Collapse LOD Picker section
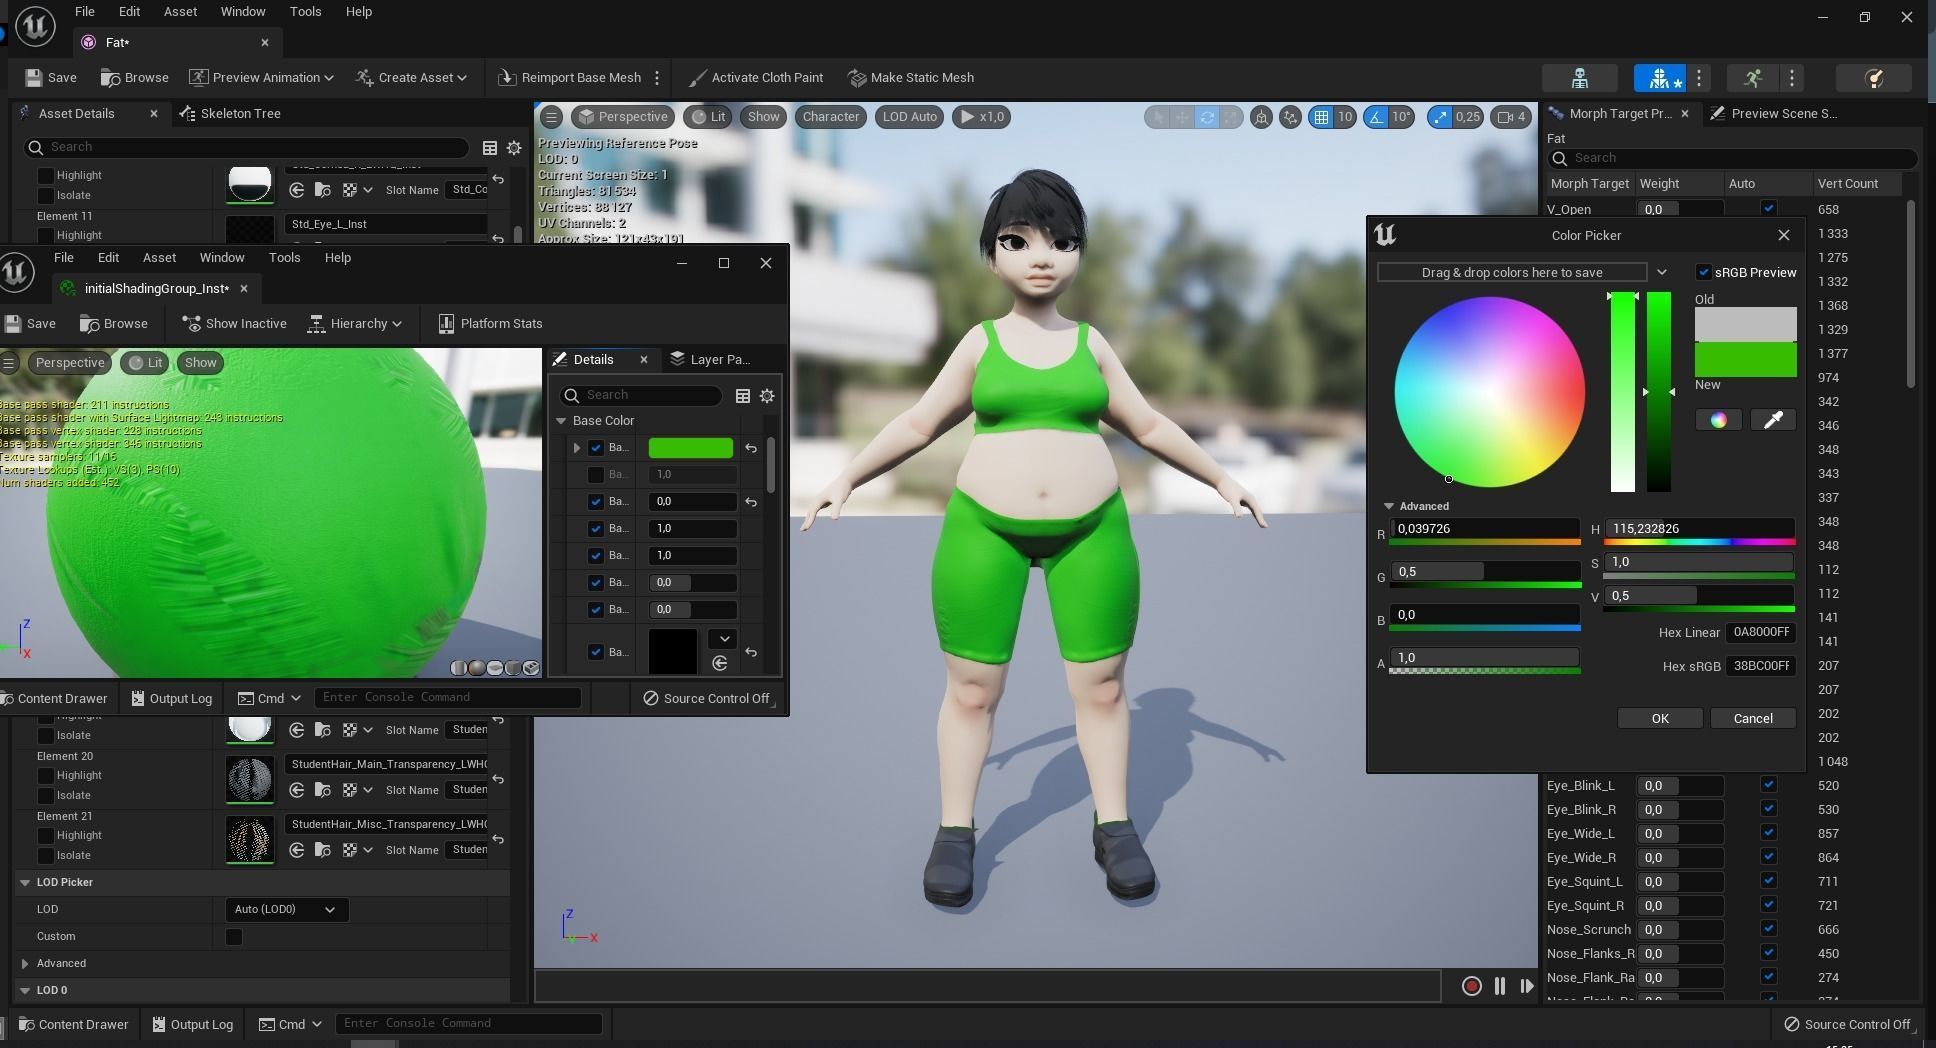 (25, 882)
